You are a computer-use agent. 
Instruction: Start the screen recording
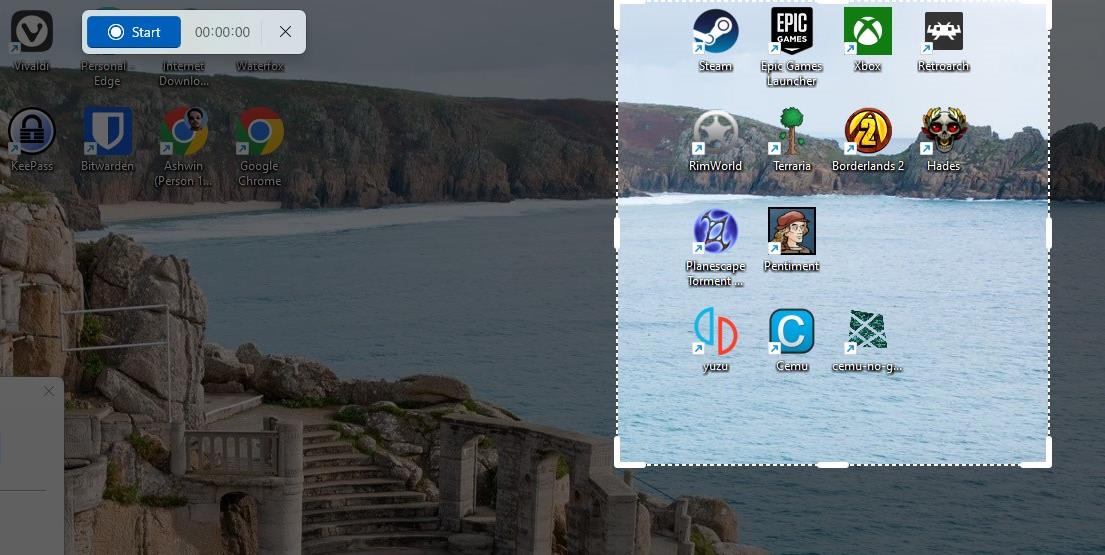(x=134, y=32)
